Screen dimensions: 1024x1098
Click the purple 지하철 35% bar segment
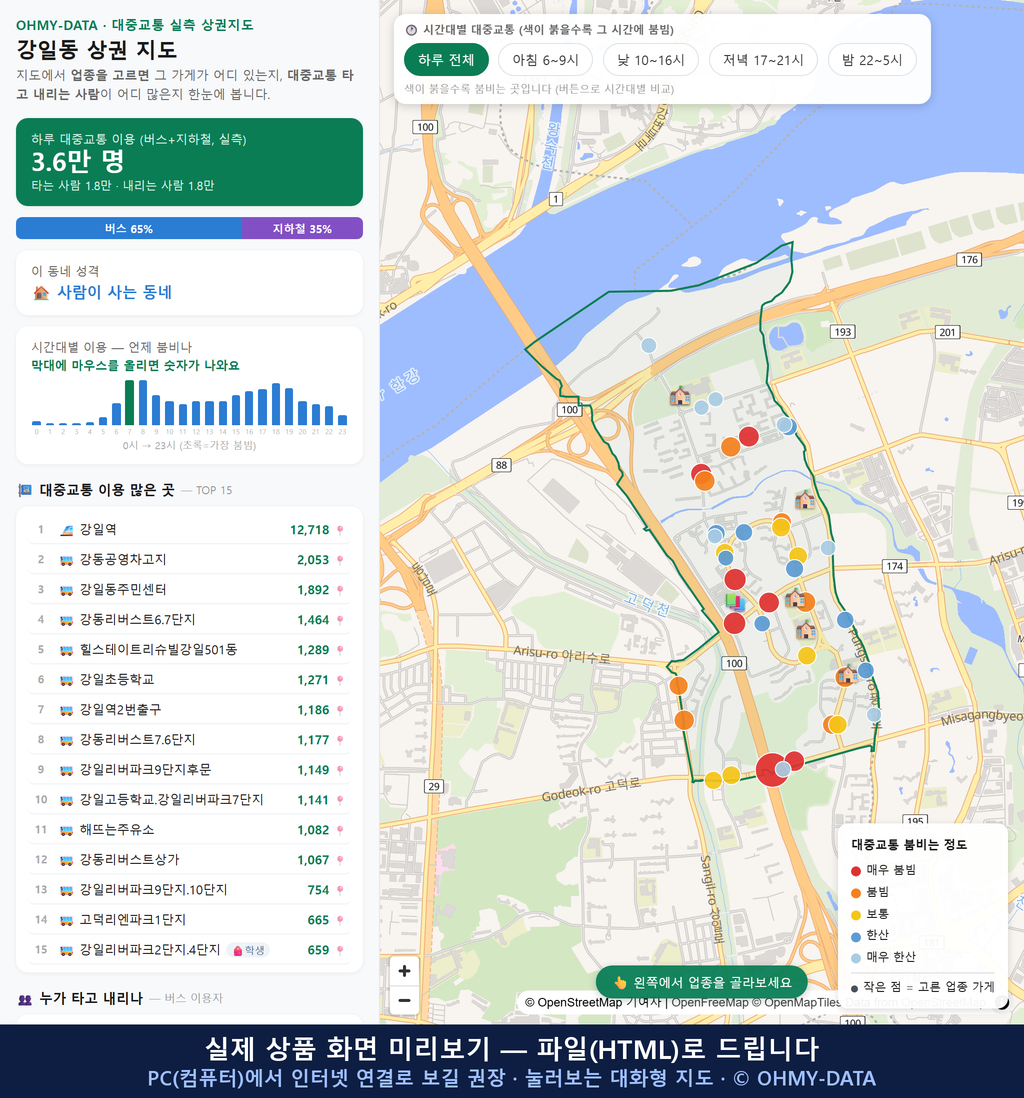tap(303, 228)
